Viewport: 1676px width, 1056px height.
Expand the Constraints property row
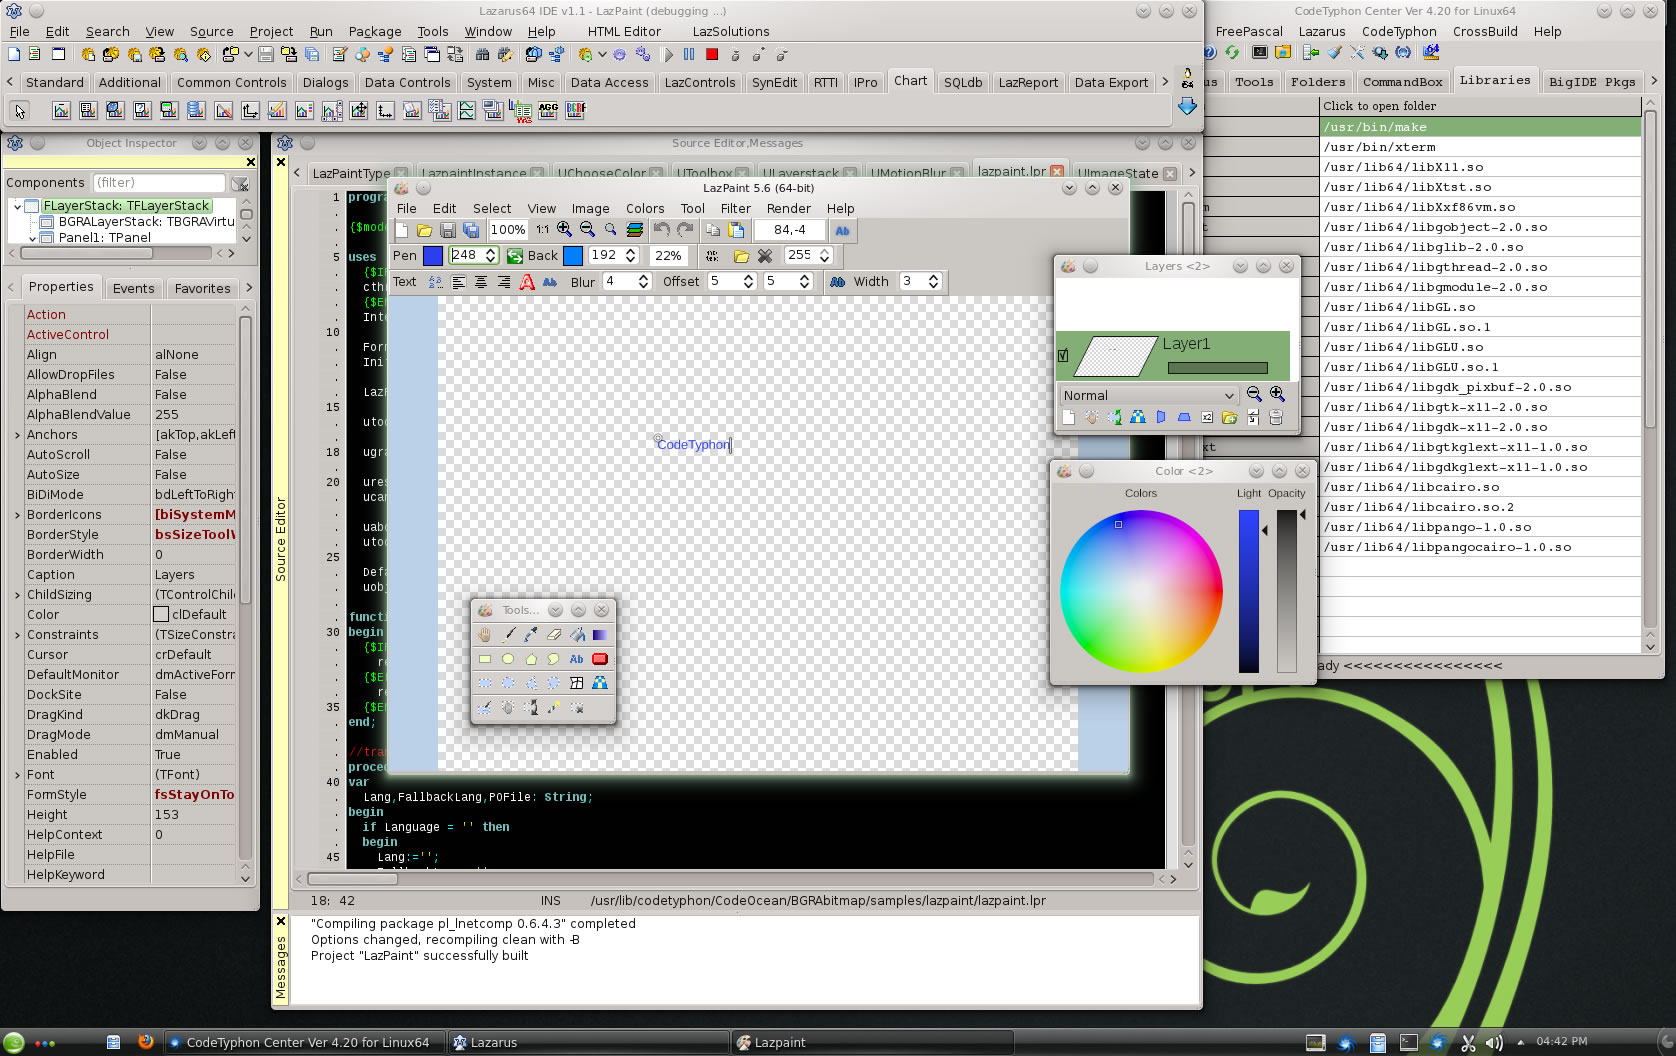point(17,635)
